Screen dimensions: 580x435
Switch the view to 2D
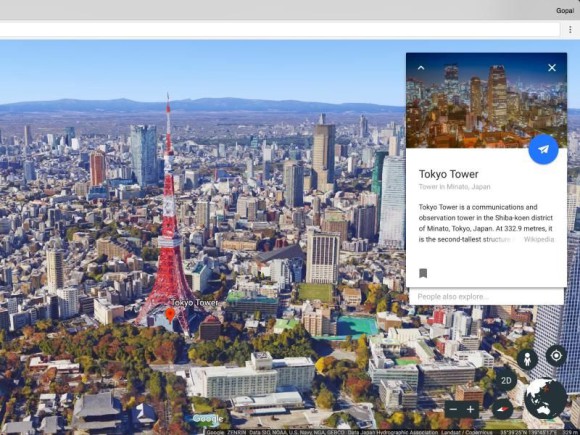coord(506,380)
